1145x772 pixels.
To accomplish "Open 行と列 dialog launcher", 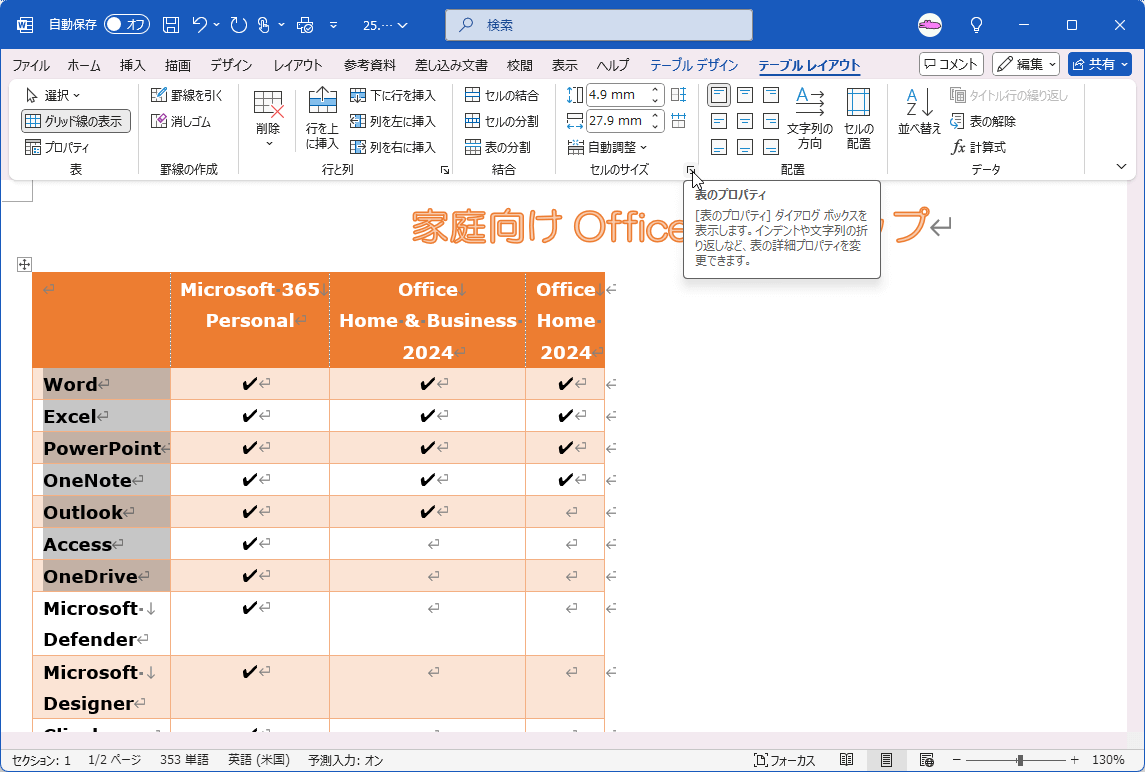I will coord(445,169).
